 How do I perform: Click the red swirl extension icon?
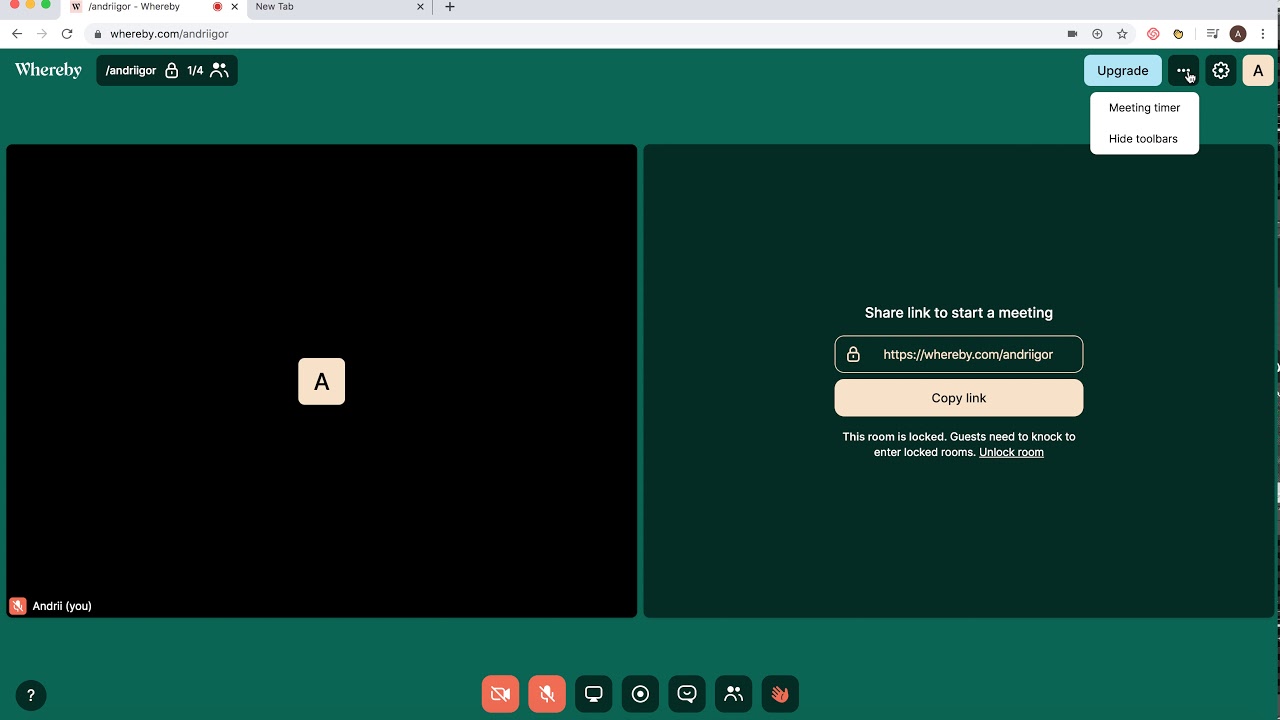coord(1153,34)
